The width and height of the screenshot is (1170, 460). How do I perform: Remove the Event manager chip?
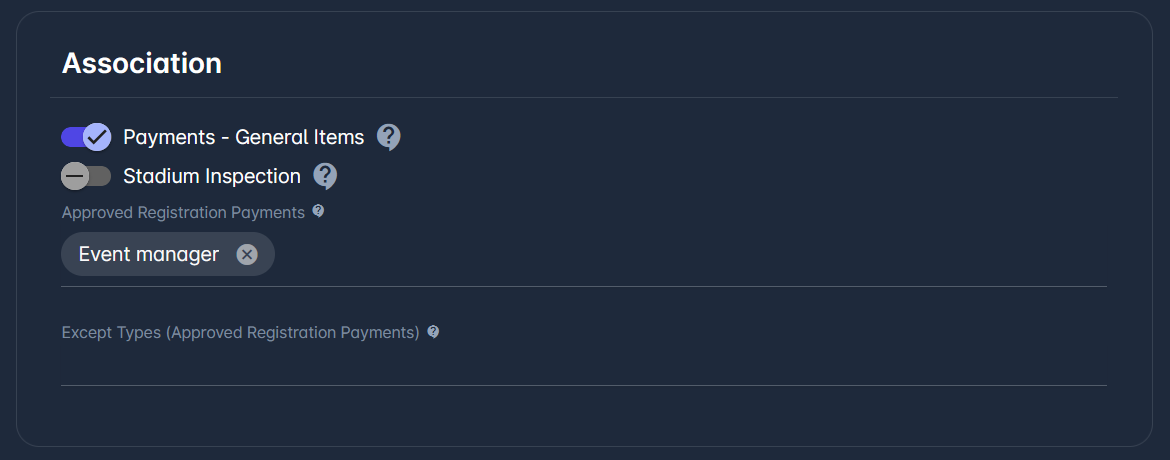click(247, 255)
